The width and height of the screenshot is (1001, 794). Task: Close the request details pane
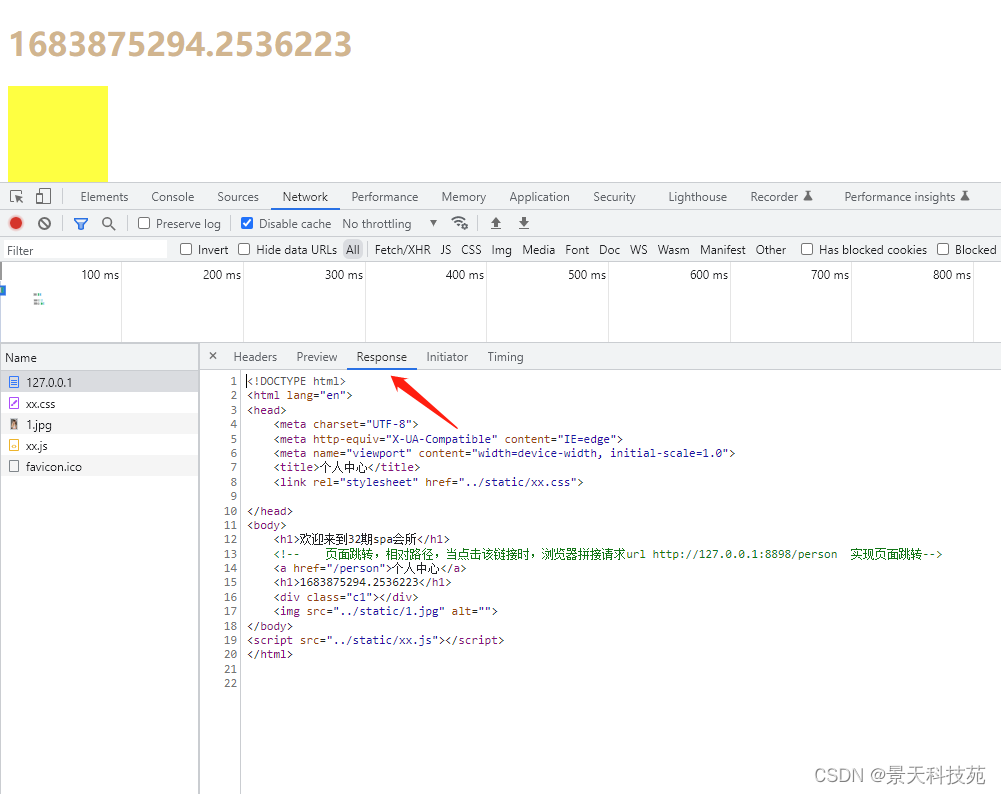point(213,356)
